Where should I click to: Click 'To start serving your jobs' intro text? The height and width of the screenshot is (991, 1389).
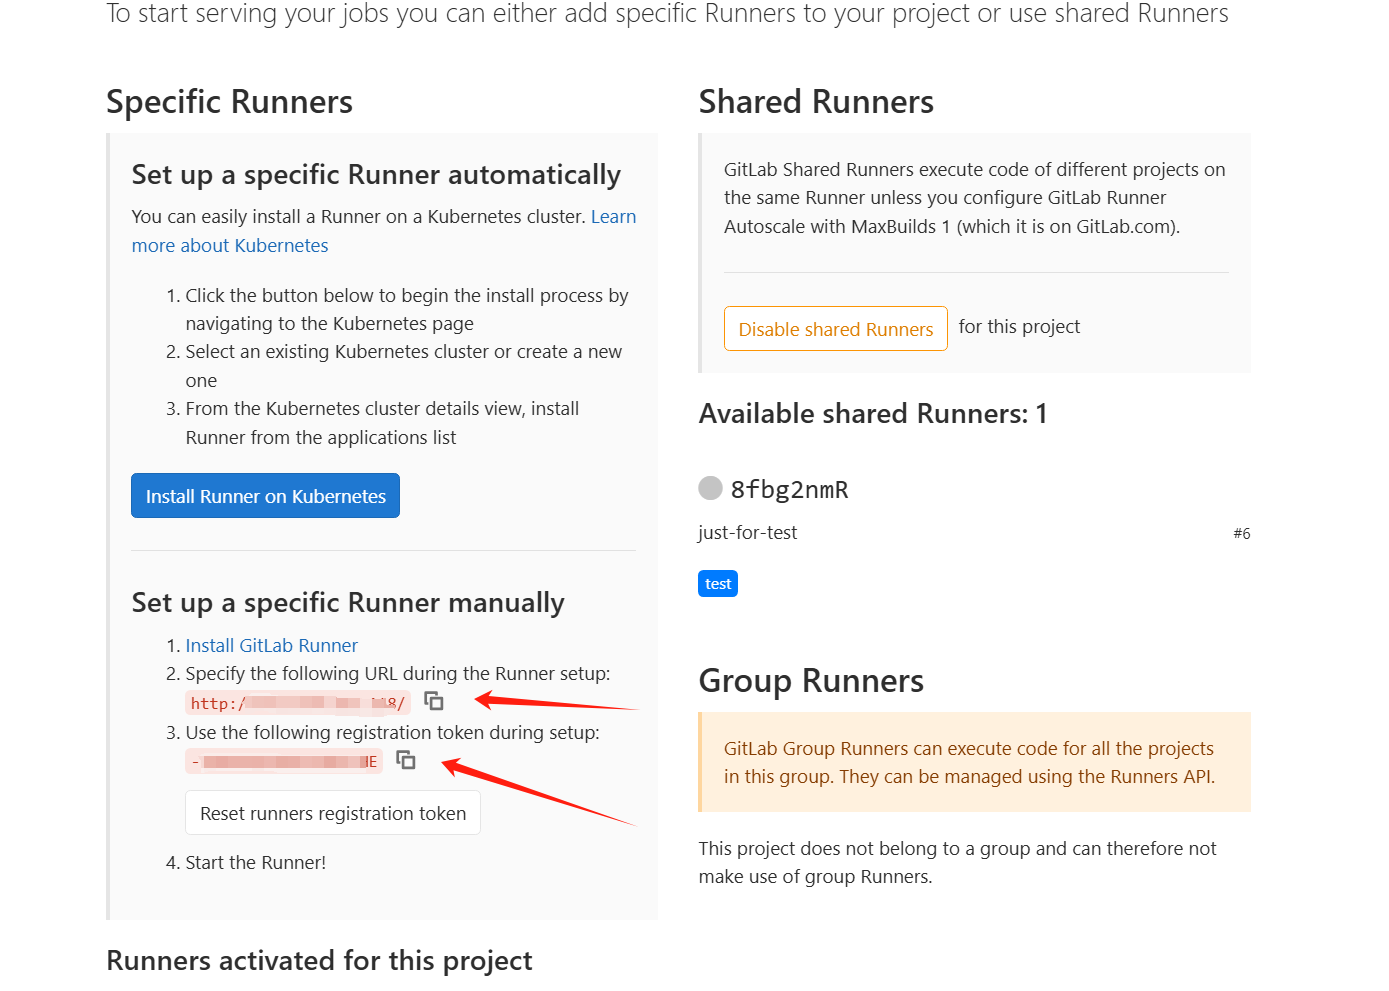click(667, 14)
